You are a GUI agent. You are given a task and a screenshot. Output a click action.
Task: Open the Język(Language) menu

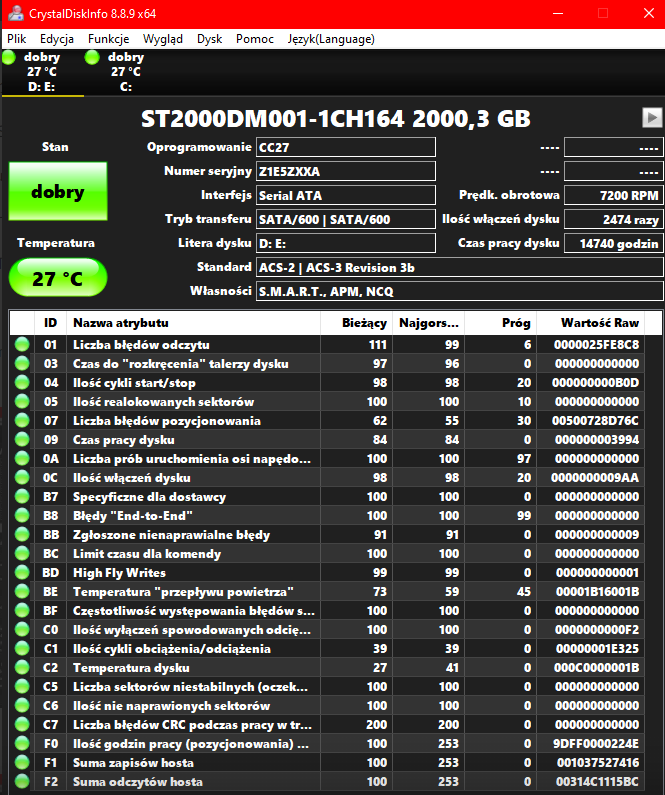pyautogui.click(x=331, y=39)
